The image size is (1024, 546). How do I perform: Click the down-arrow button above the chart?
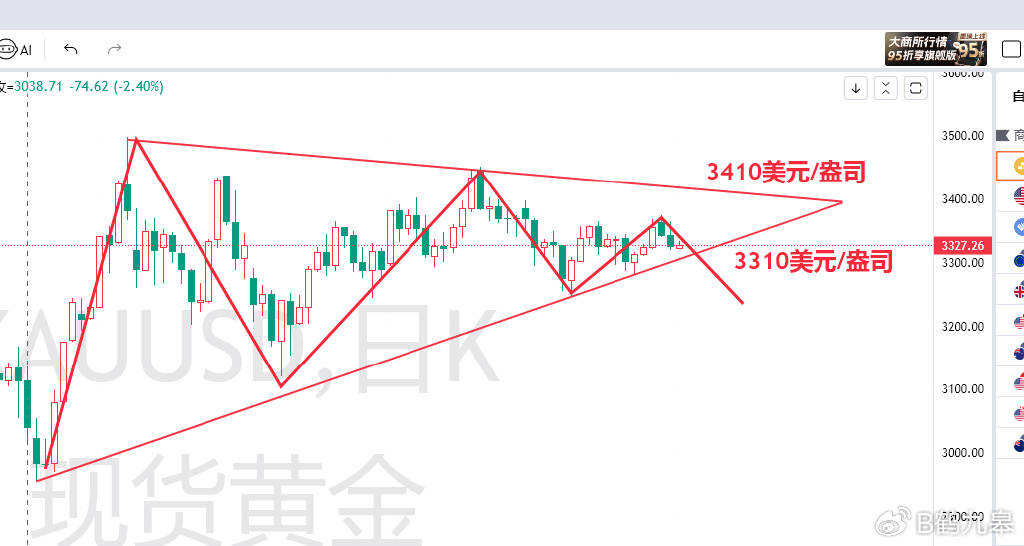tap(856, 89)
